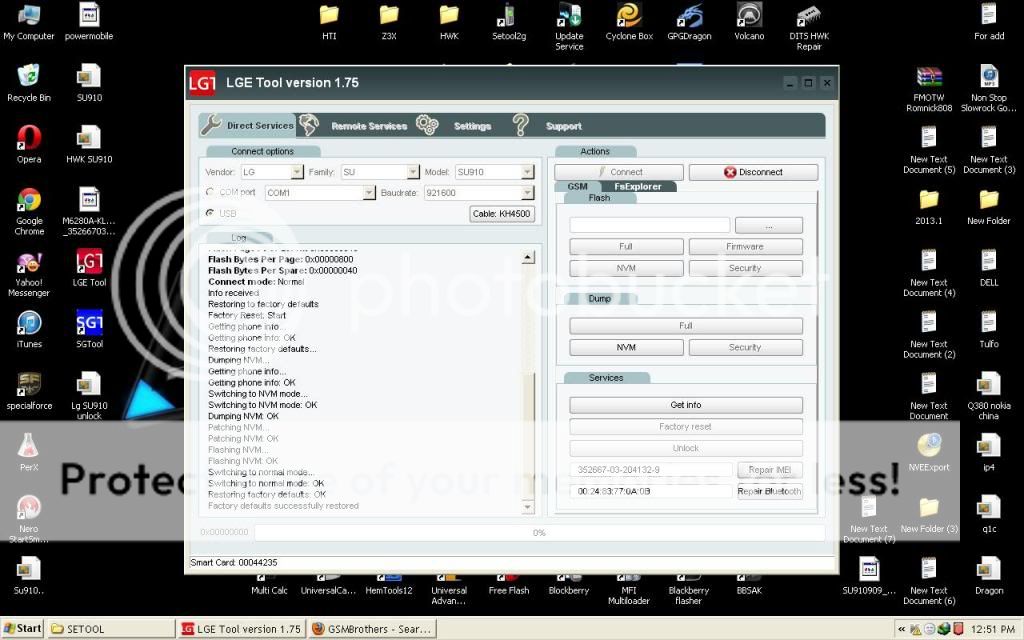Image resolution: width=1024 pixels, height=640 pixels.
Task: Switch to GSMBrothers taskbar item
Action: (x=372, y=629)
